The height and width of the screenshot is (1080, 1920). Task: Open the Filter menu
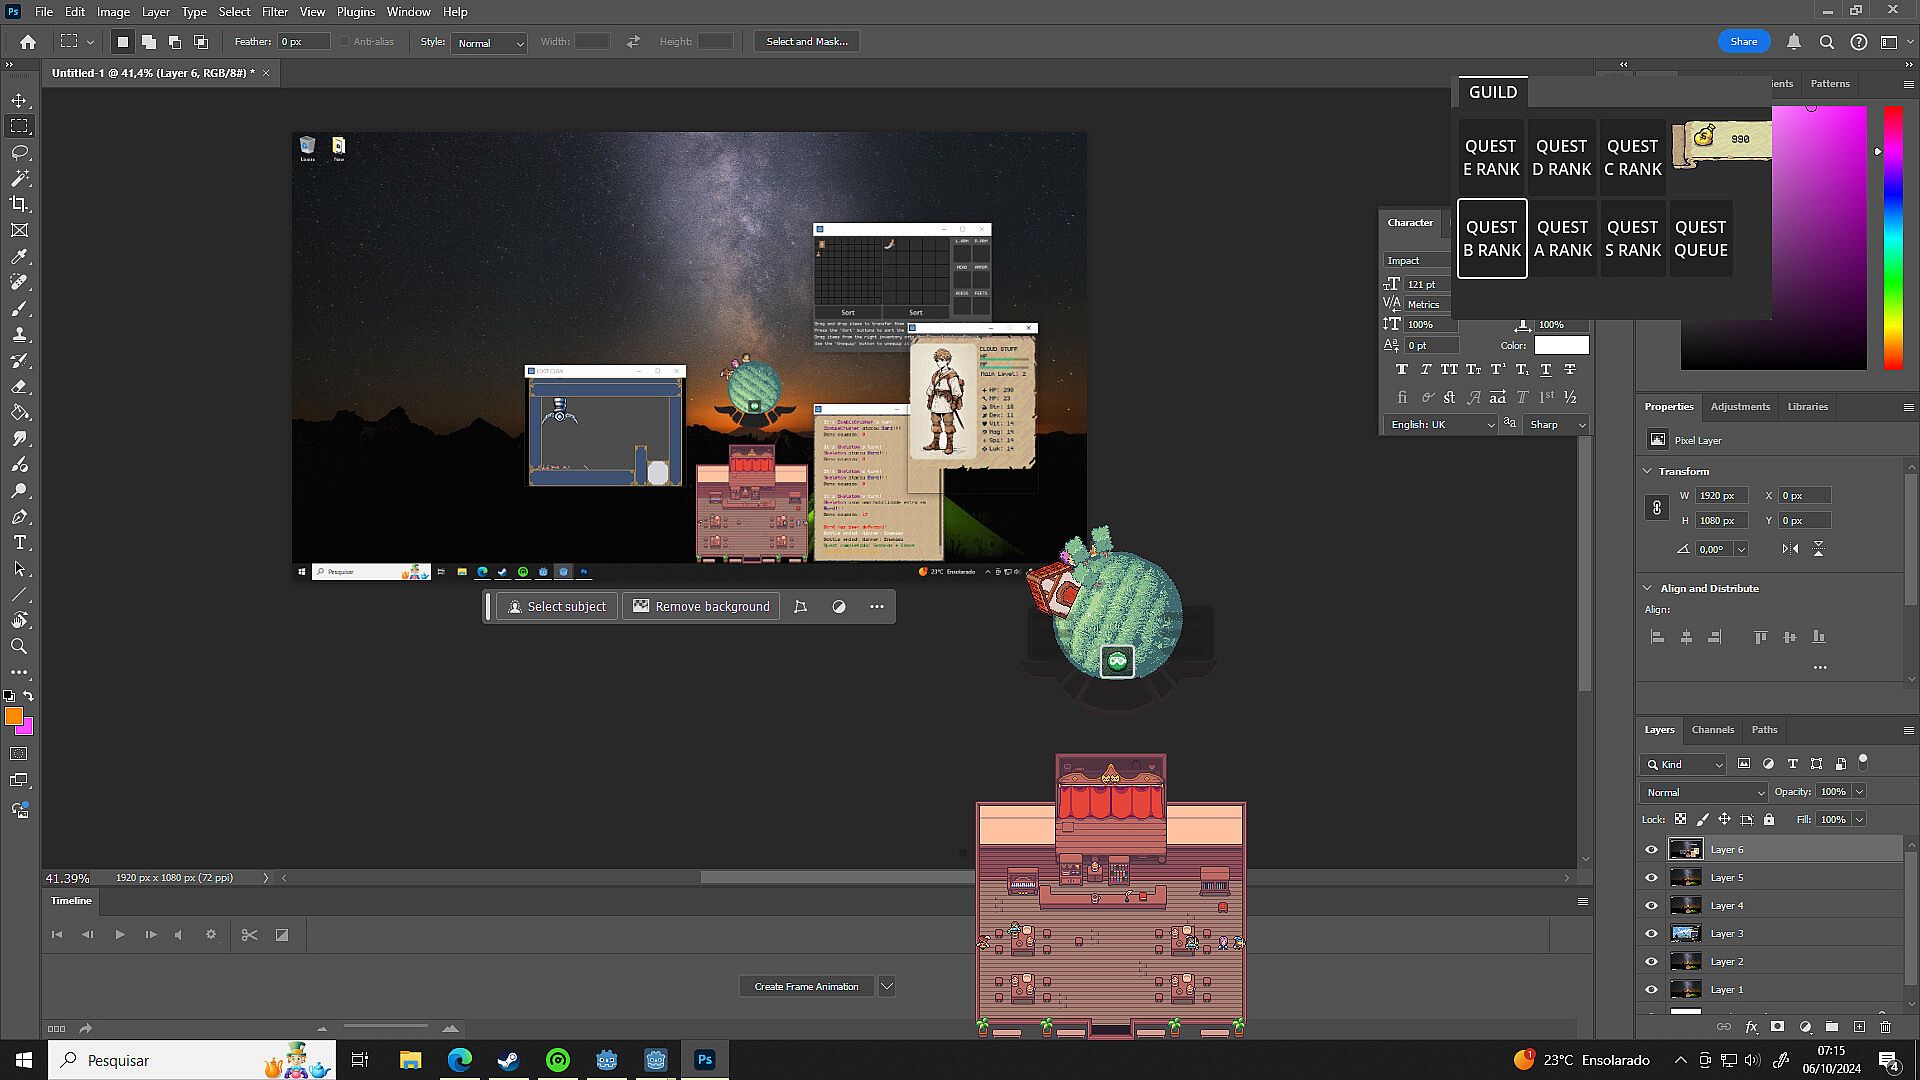(274, 12)
